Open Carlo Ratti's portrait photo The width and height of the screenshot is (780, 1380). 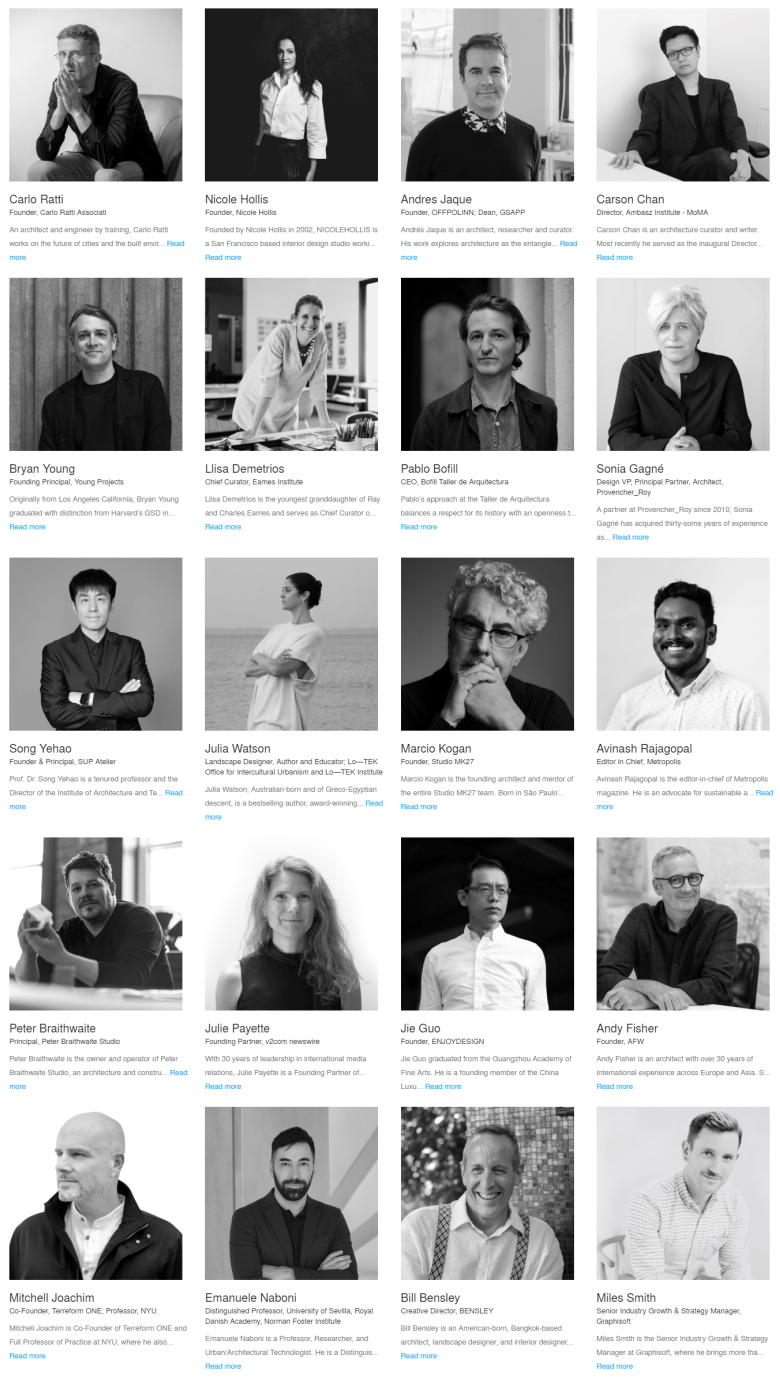[96, 95]
